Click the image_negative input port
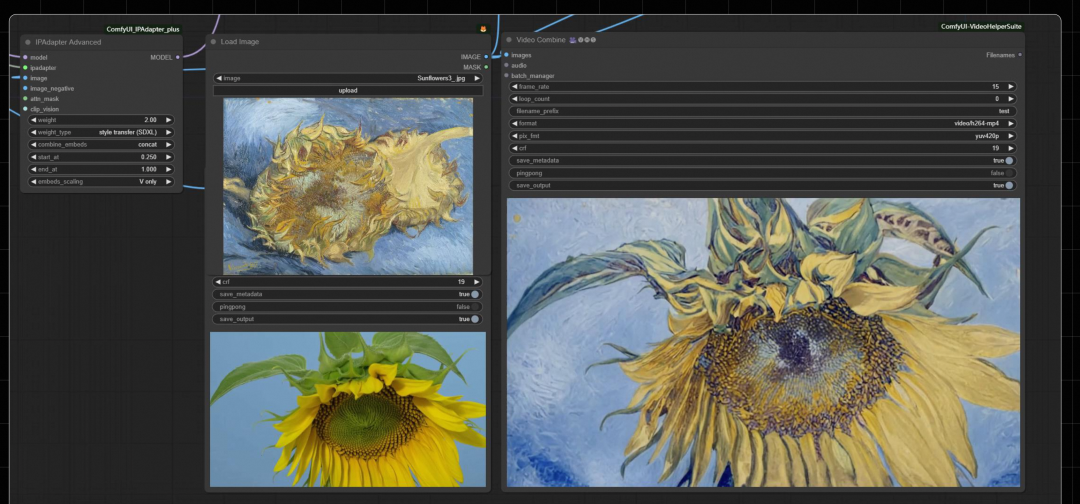The height and width of the screenshot is (504, 1080). click(25, 88)
